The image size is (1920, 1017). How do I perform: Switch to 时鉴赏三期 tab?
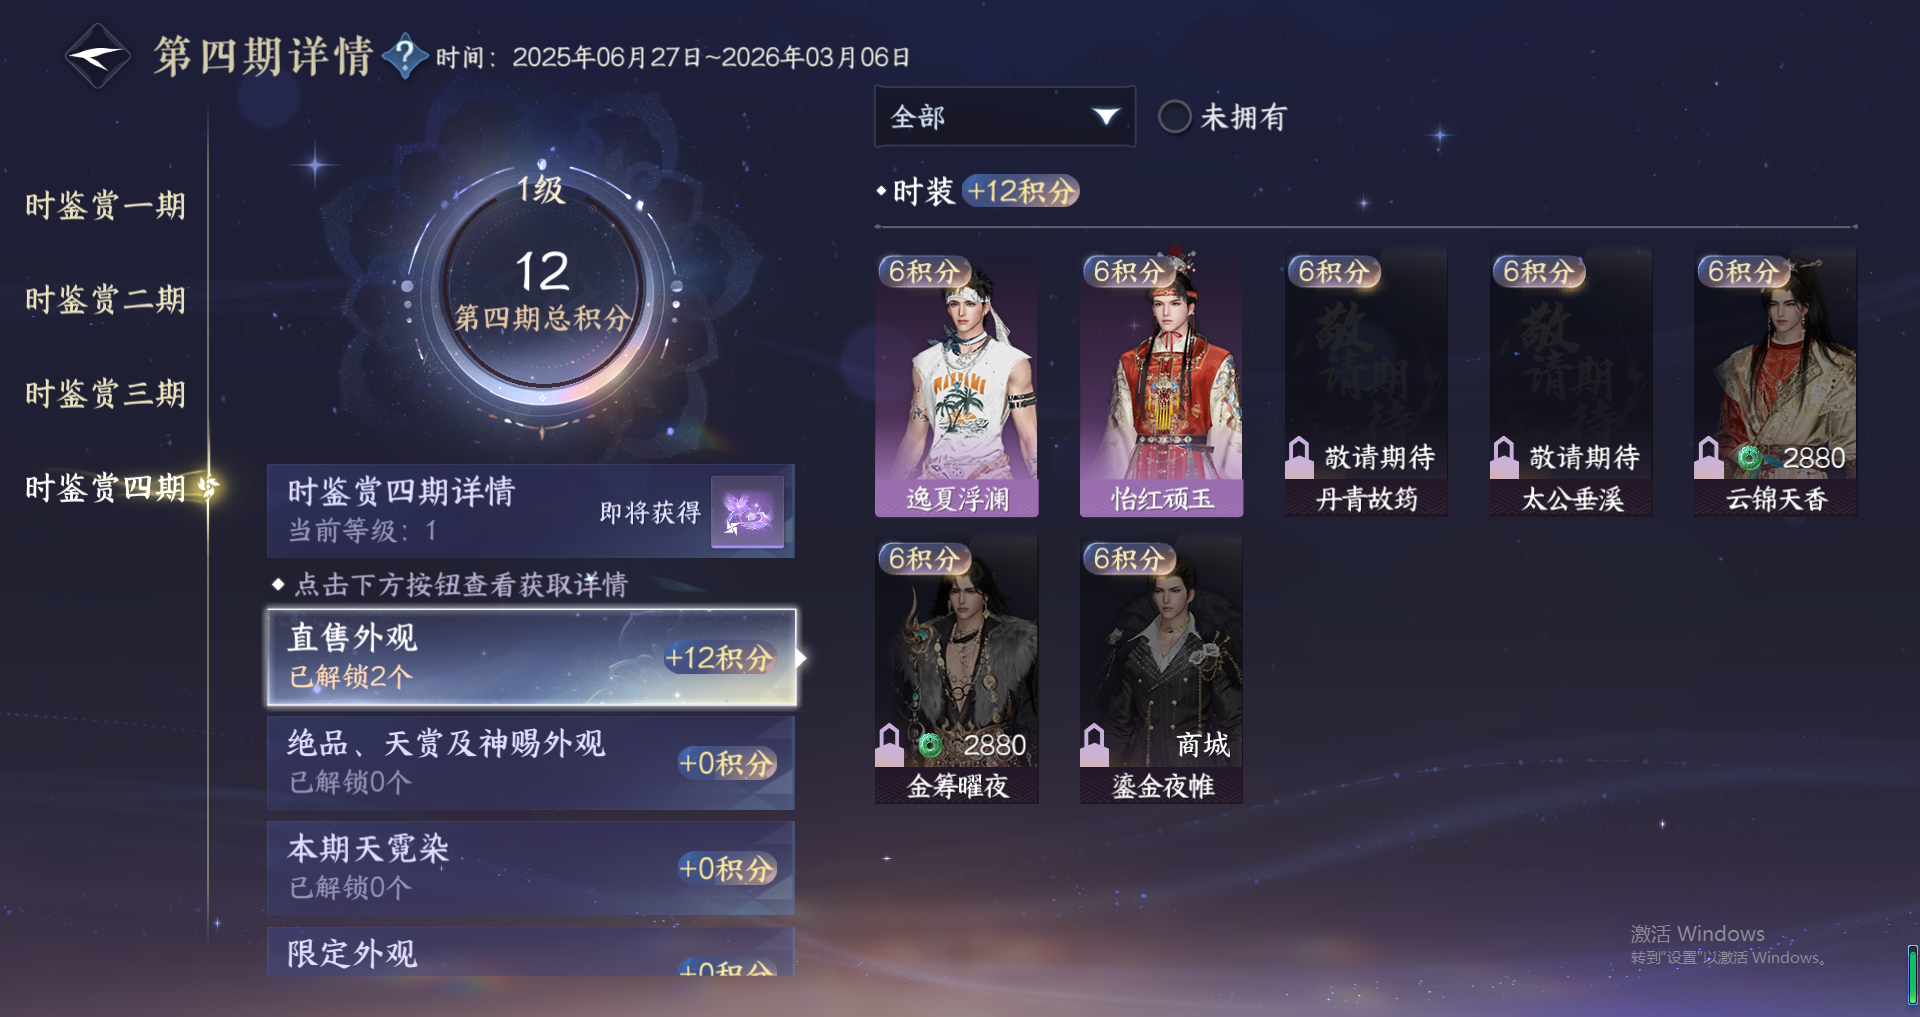(105, 394)
